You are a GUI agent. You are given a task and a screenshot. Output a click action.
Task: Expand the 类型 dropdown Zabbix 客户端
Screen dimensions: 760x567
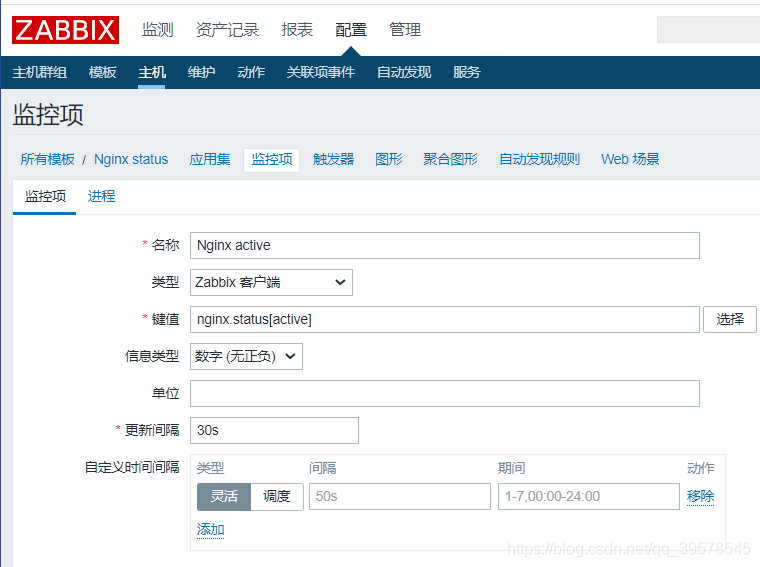pos(271,282)
